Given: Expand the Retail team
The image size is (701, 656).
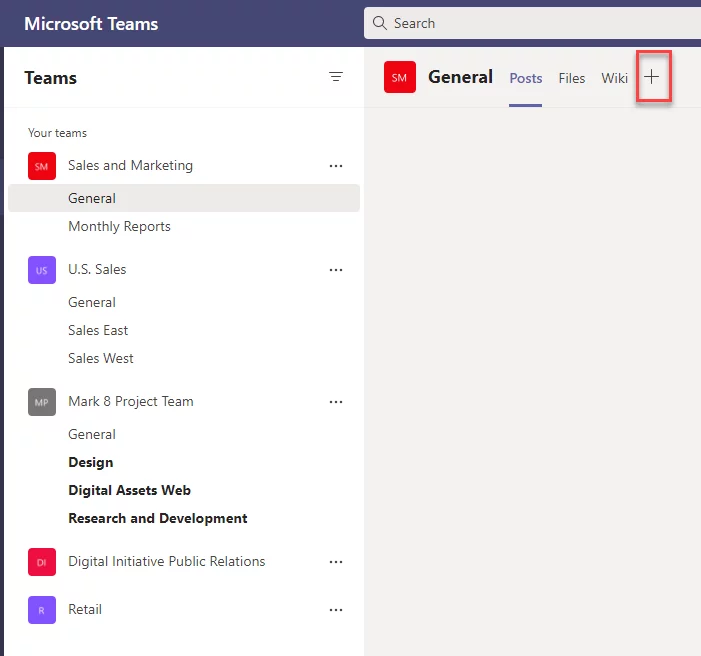Looking at the screenshot, I should pos(84,609).
